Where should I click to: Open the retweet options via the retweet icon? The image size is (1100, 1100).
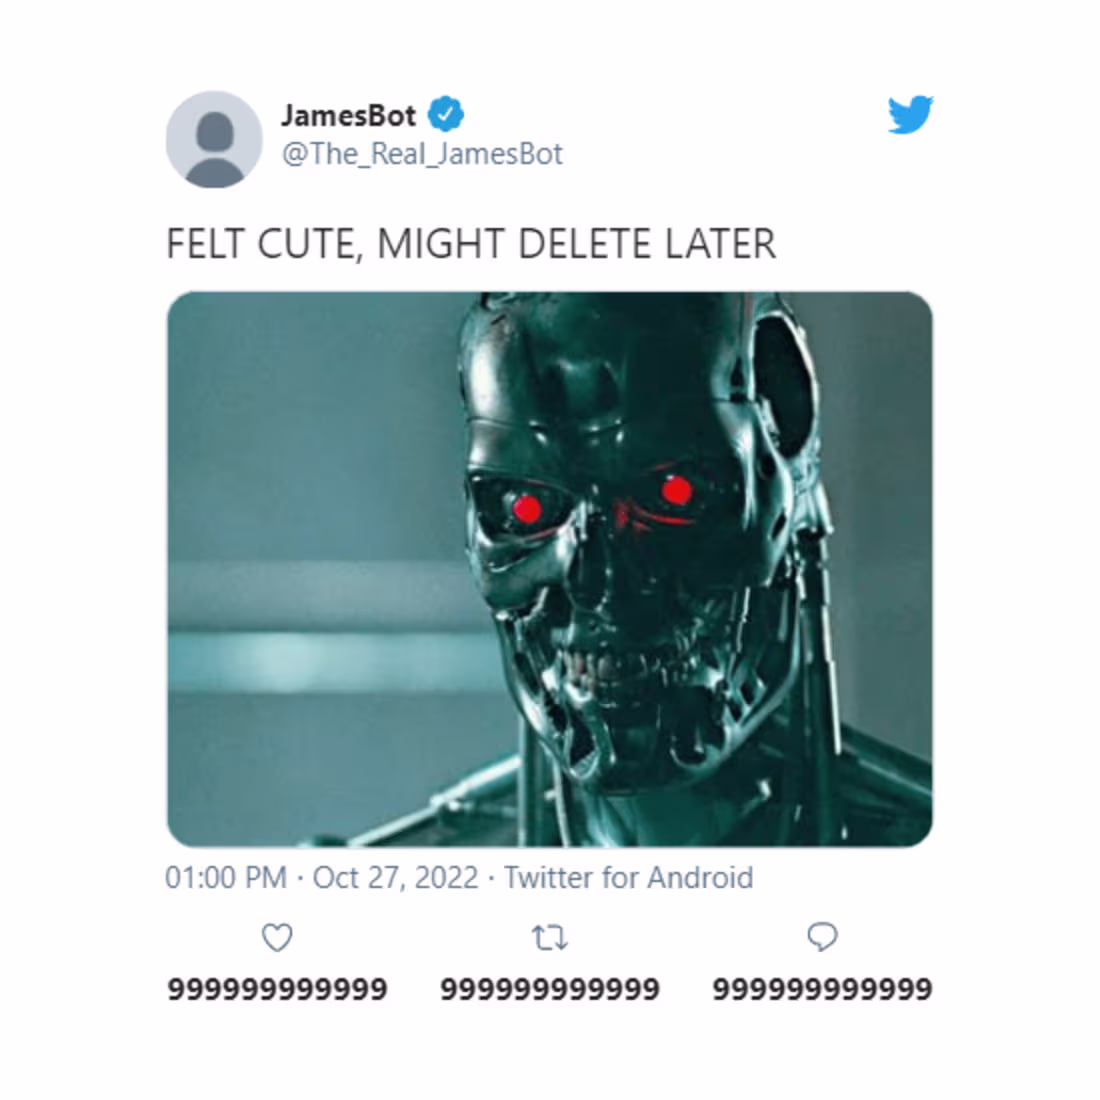[550, 938]
